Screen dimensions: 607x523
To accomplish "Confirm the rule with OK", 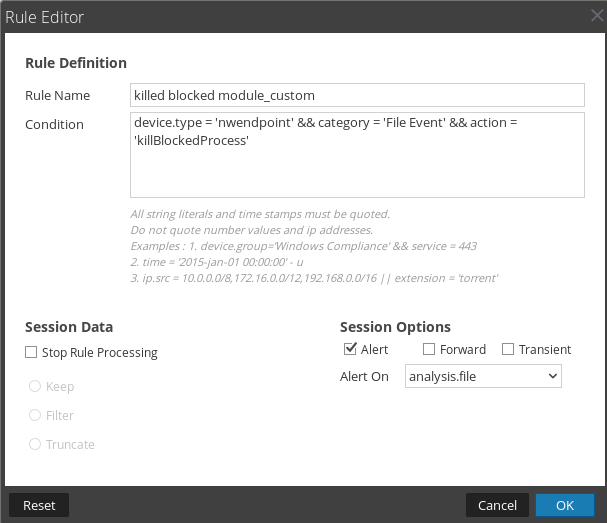I will [x=565, y=505].
